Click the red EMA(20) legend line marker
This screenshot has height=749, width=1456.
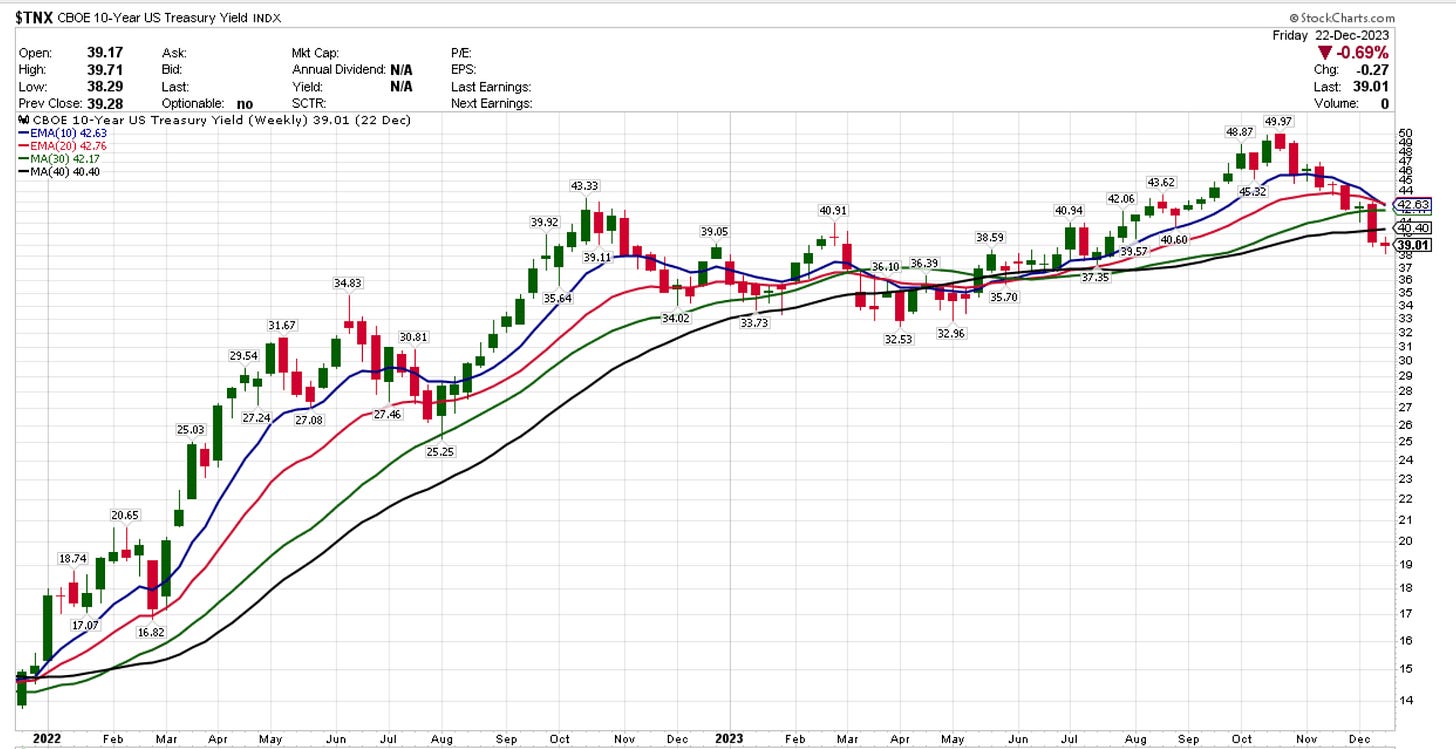24,146
